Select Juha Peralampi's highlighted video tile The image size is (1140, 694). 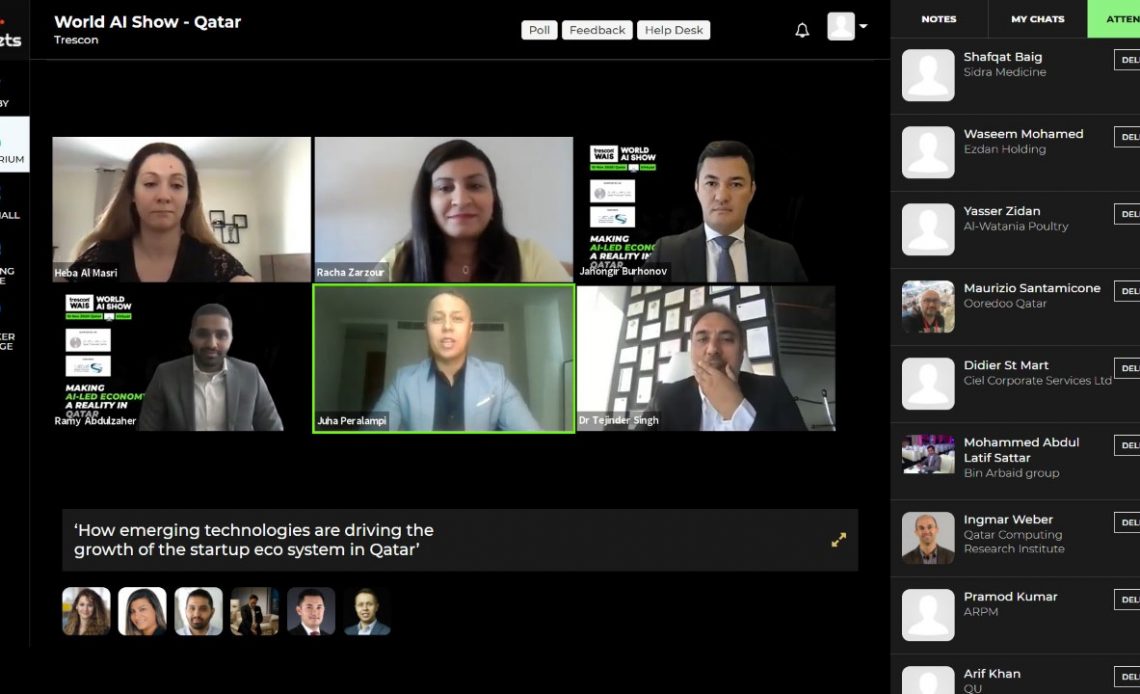point(443,358)
